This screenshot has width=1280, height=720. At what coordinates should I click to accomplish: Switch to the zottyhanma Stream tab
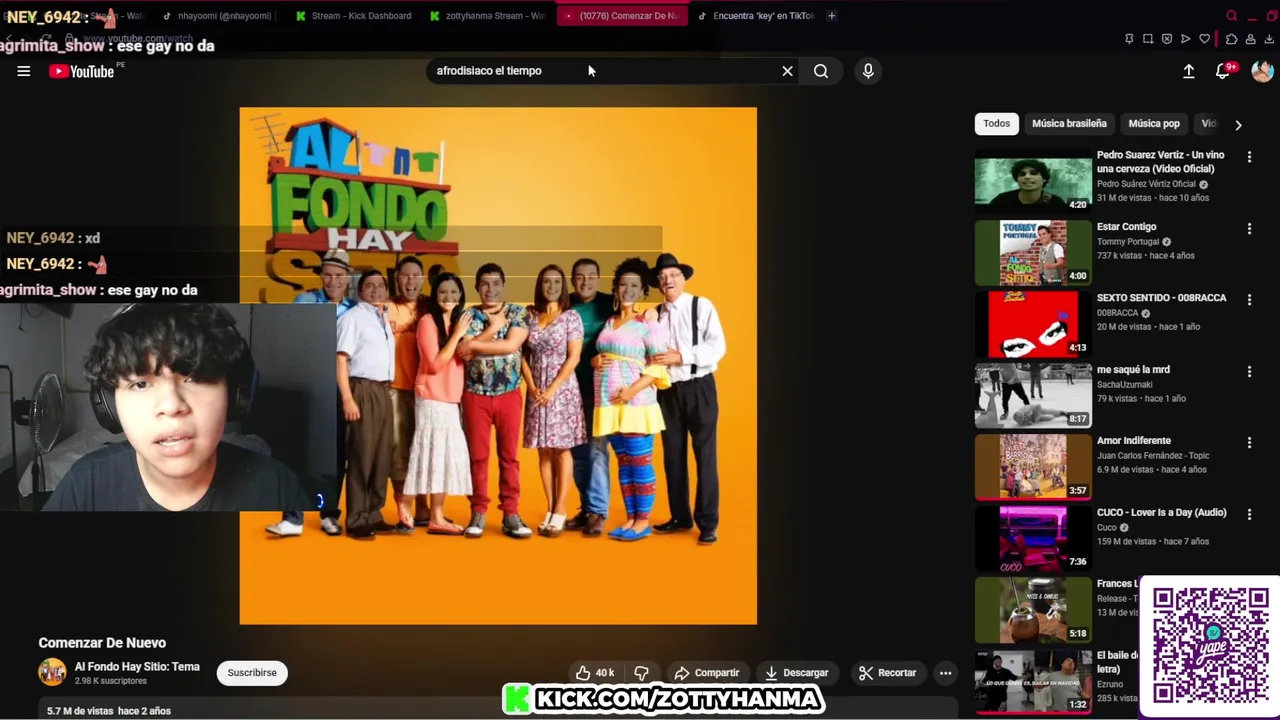(488, 16)
